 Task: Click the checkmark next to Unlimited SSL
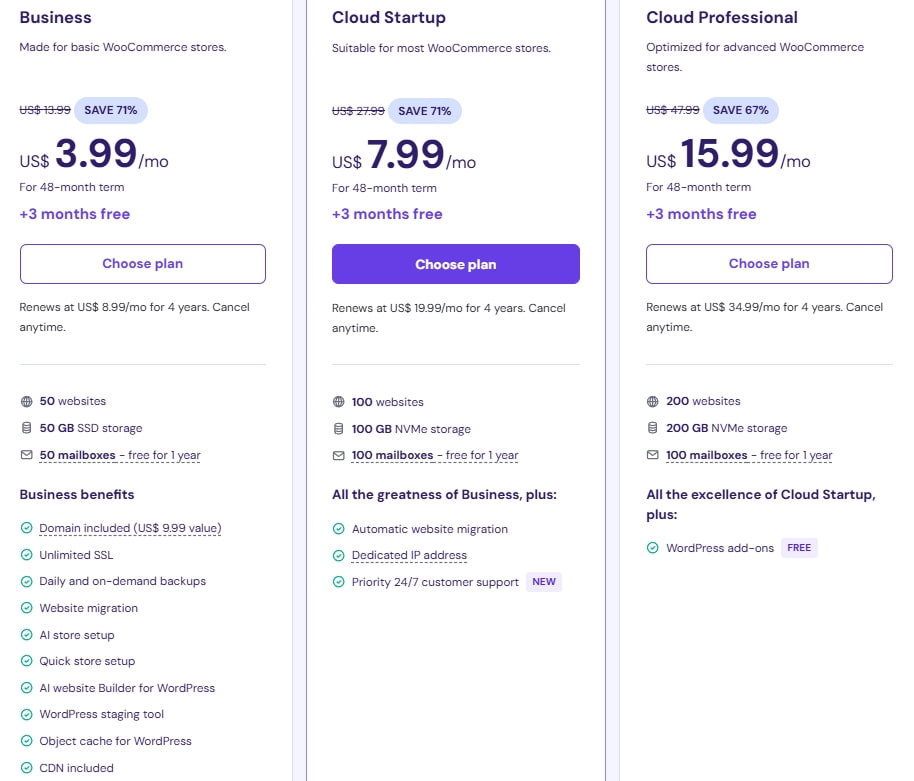point(26,555)
